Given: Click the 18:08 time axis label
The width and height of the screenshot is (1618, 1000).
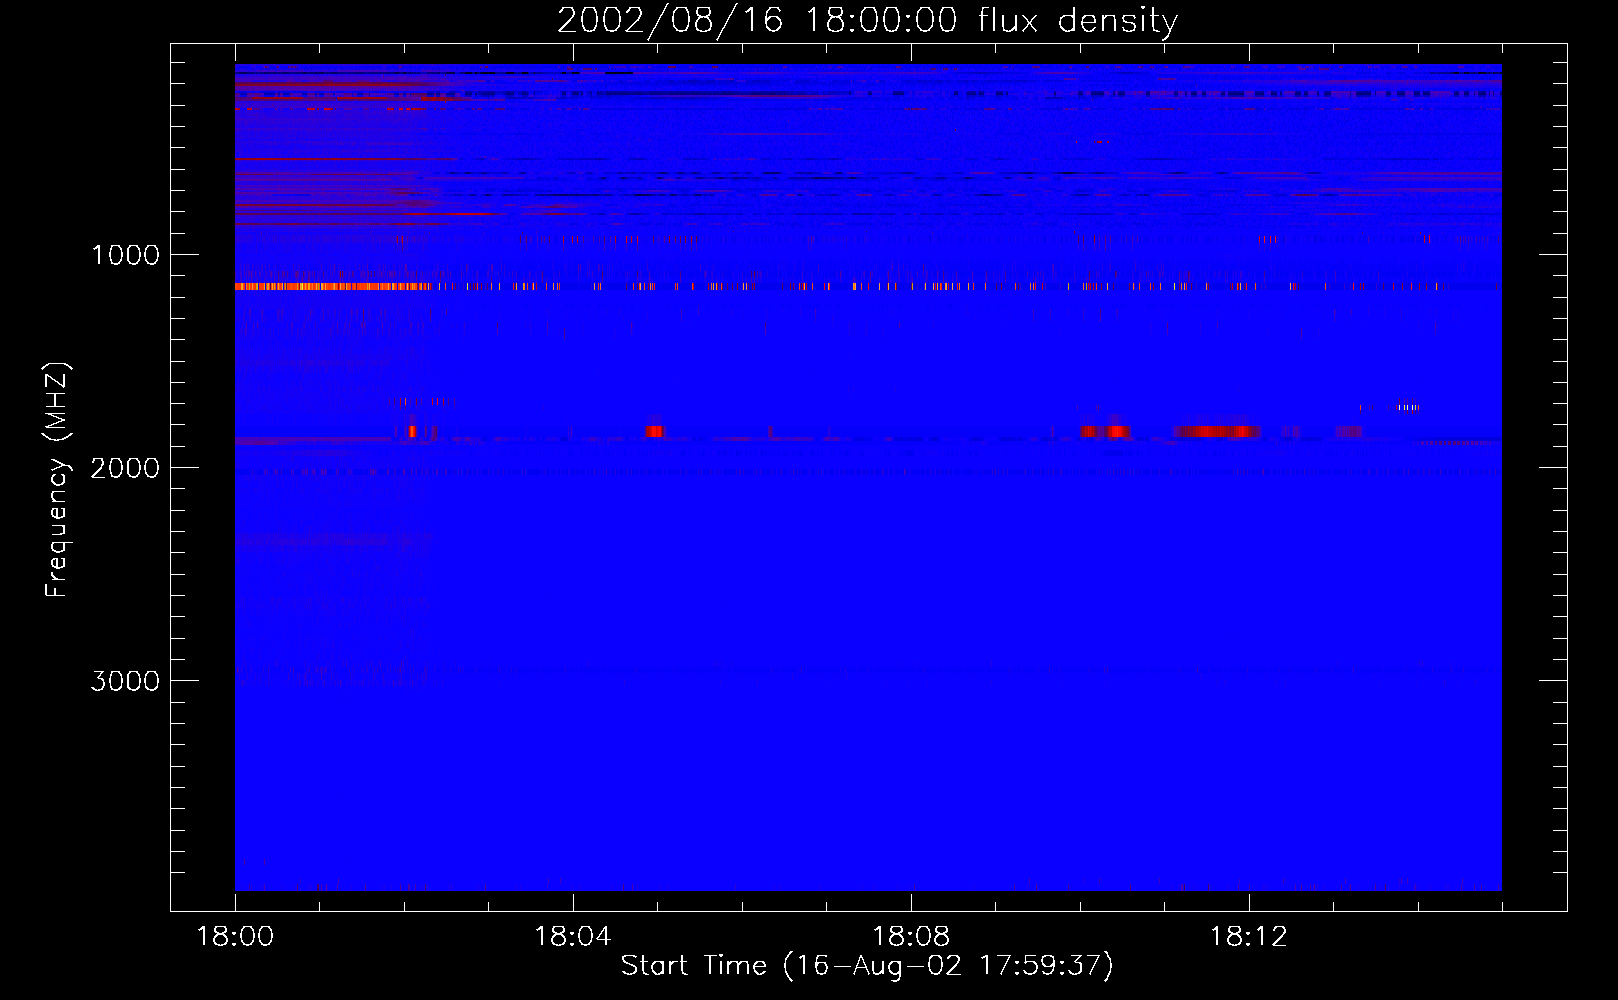Looking at the screenshot, I should coord(911,937).
